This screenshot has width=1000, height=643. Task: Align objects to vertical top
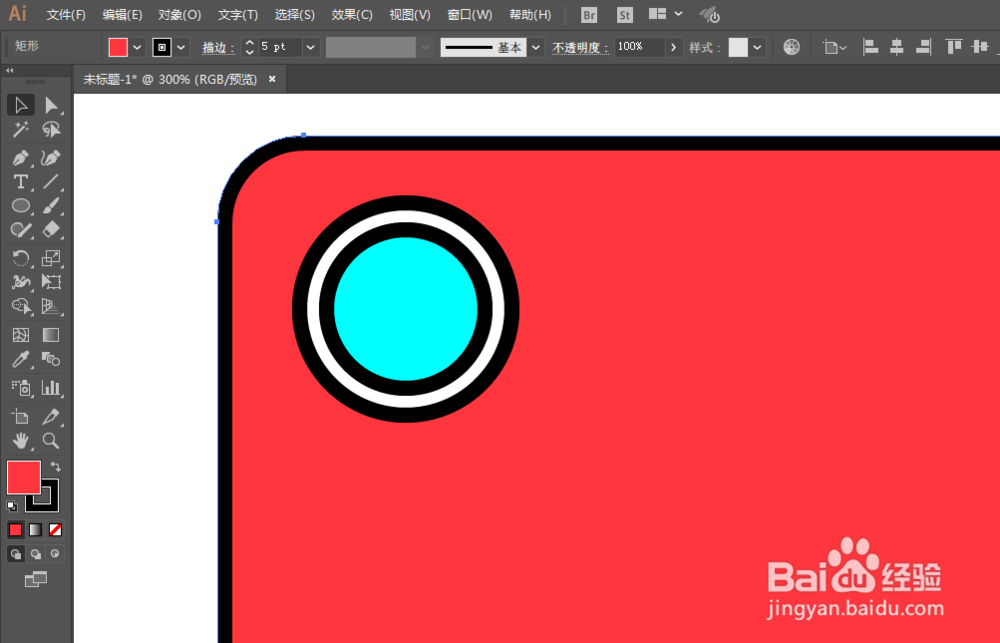click(954, 47)
